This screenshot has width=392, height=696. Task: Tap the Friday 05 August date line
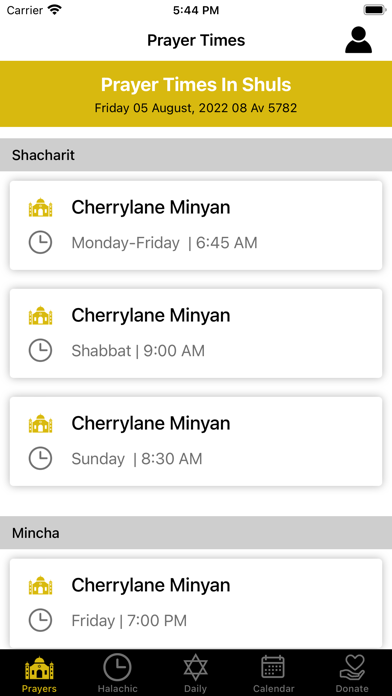click(196, 108)
